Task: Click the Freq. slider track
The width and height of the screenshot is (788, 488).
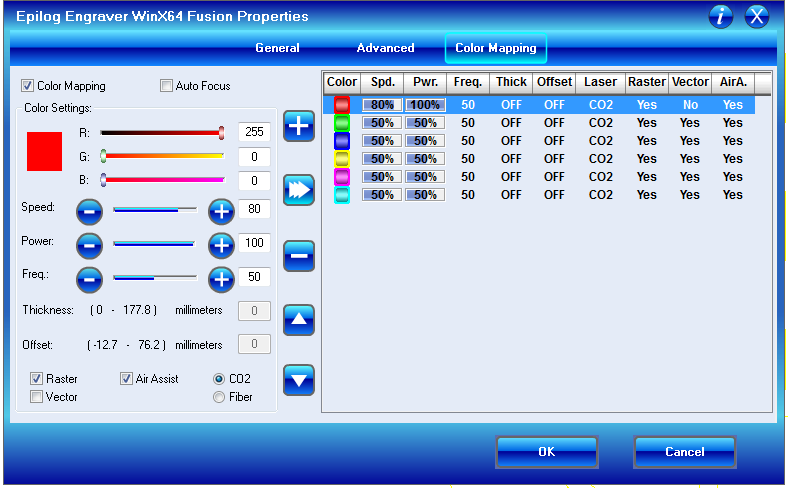Action: point(155,277)
